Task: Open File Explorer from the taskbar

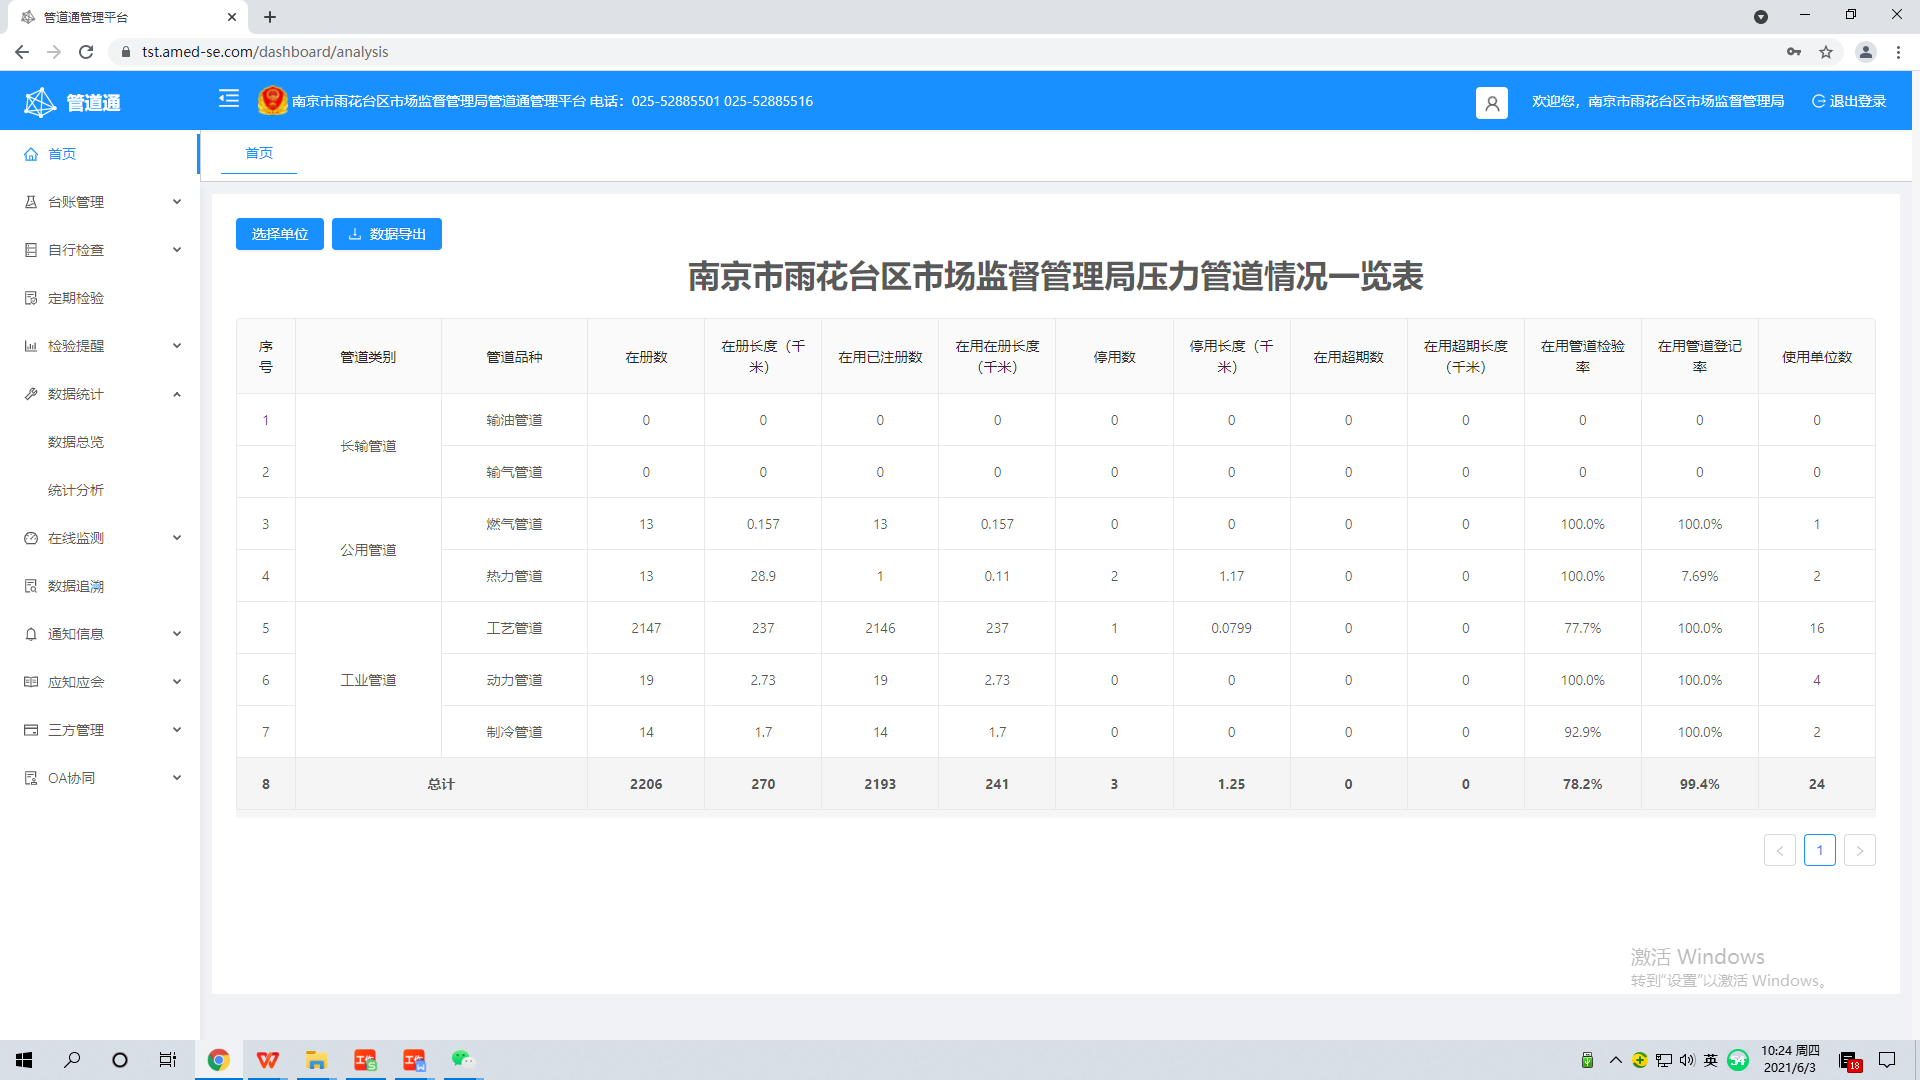Action: [316, 1060]
